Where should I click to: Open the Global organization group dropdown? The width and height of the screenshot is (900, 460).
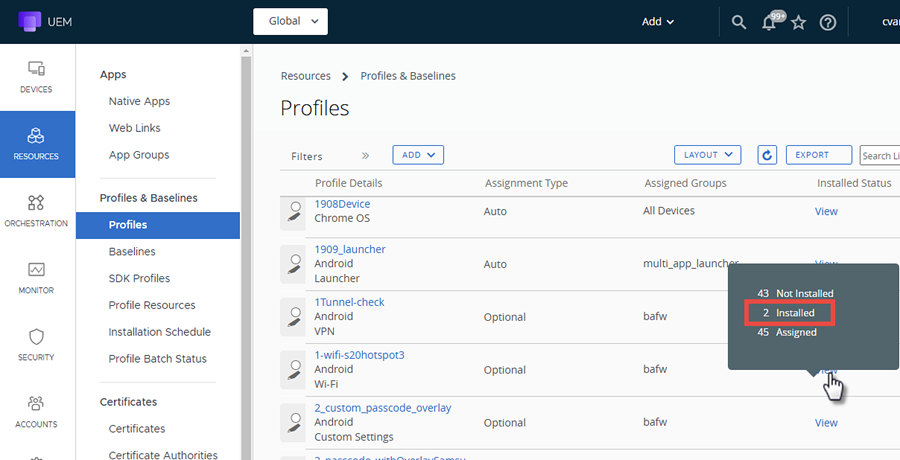pos(290,21)
